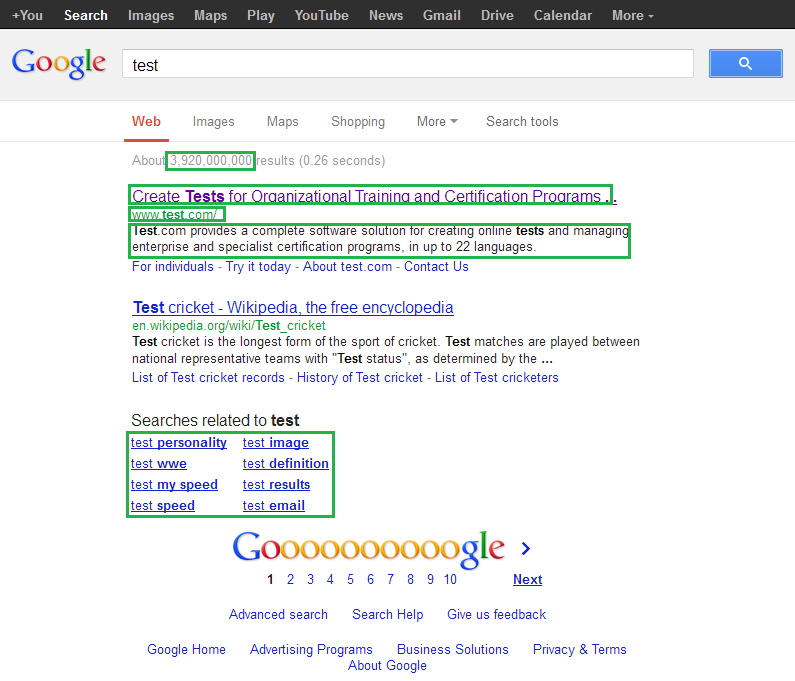
Task: Go to results page 8
Action: click(410, 579)
